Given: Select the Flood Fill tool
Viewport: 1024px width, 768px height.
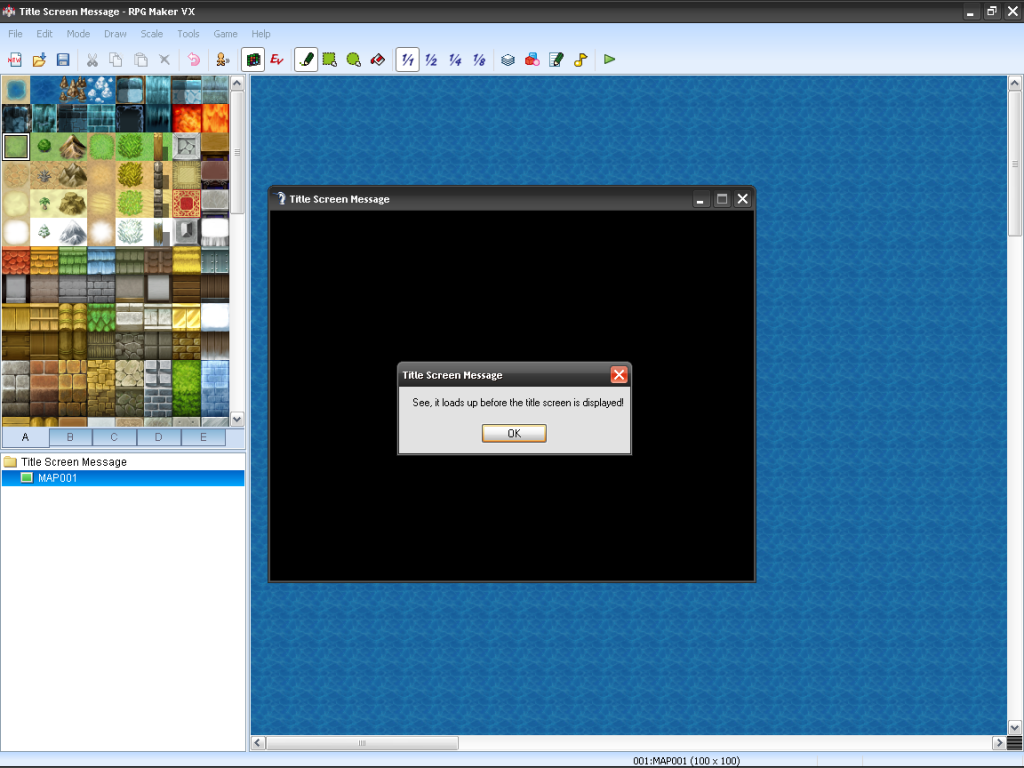Looking at the screenshot, I should point(378,60).
